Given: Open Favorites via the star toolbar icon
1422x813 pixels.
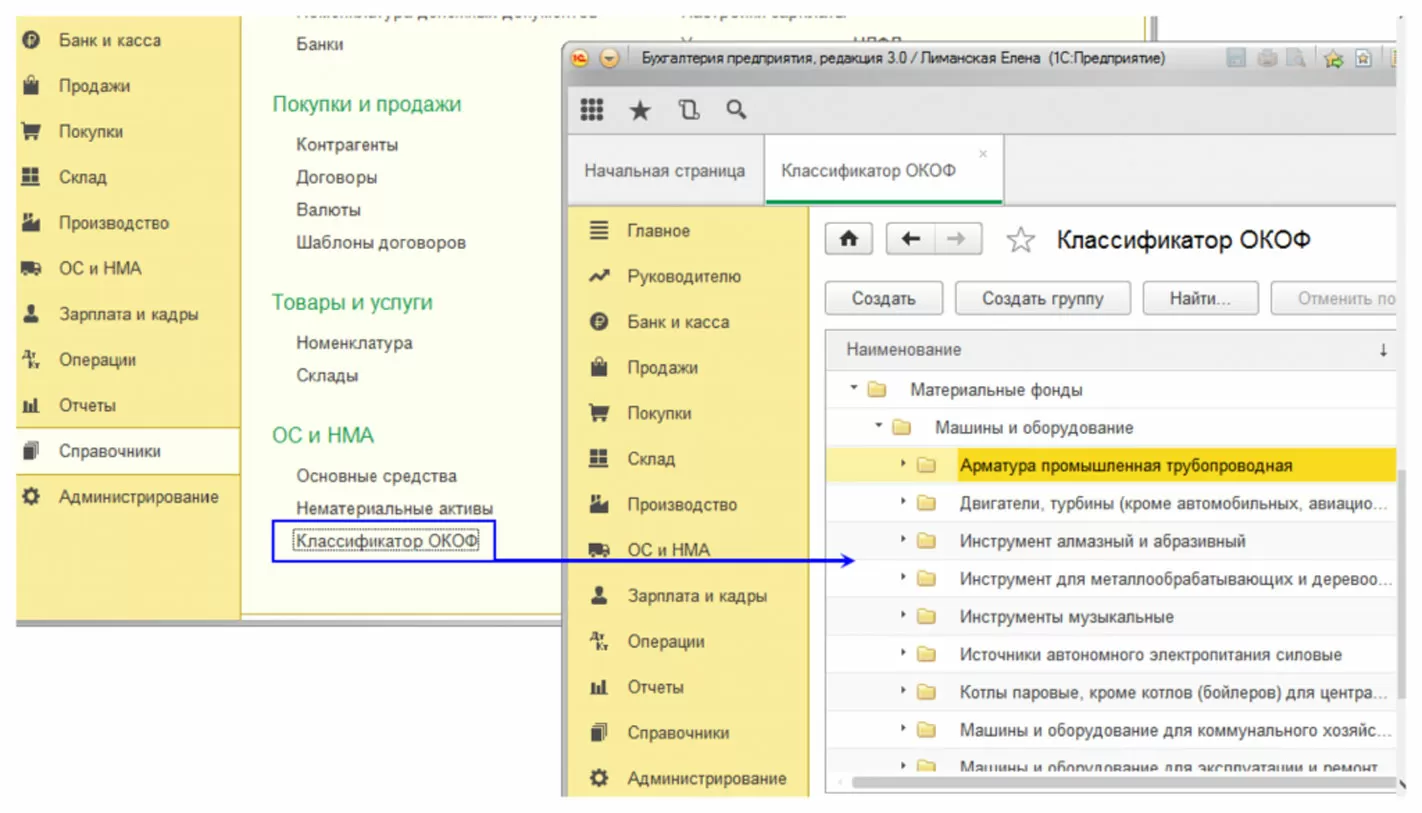Looking at the screenshot, I should pos(639,110).
